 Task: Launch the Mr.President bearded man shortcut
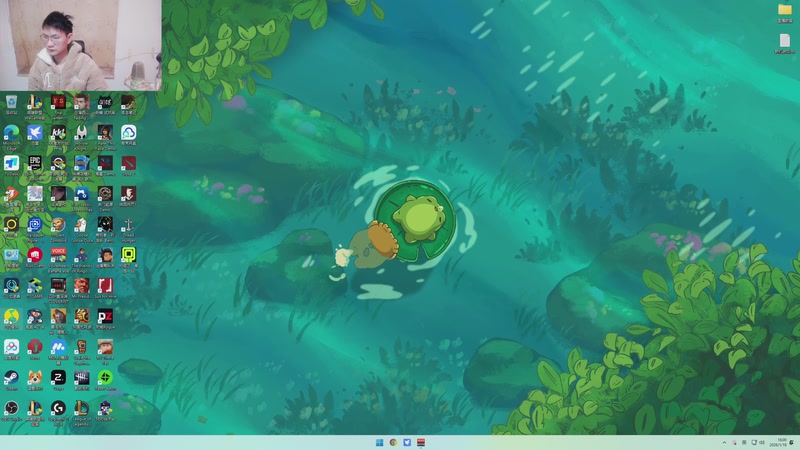click(x=82, y=286)
